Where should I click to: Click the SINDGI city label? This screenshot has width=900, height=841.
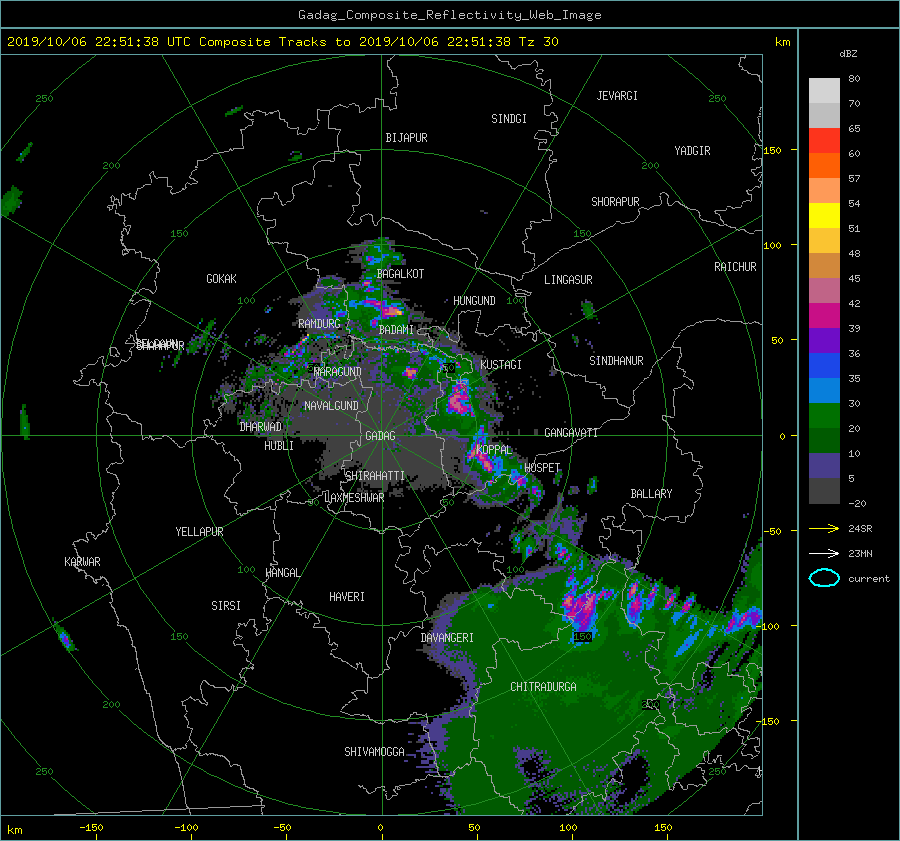(x=509, y=119)
